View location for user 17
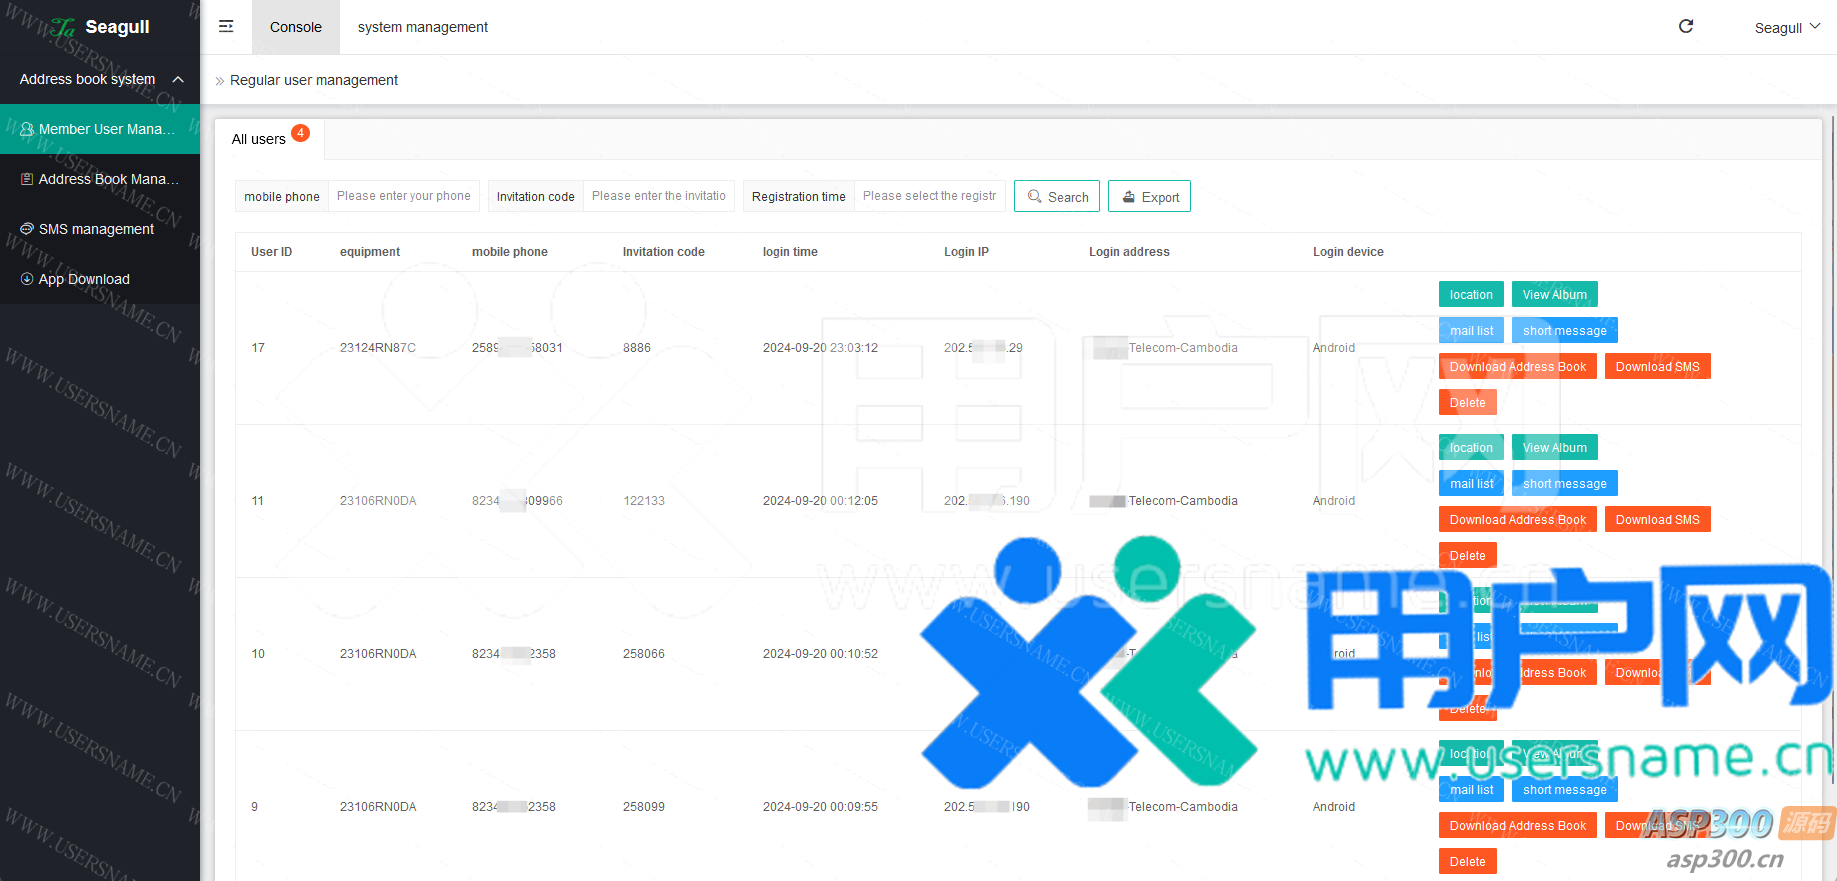 pos(1471,295)
